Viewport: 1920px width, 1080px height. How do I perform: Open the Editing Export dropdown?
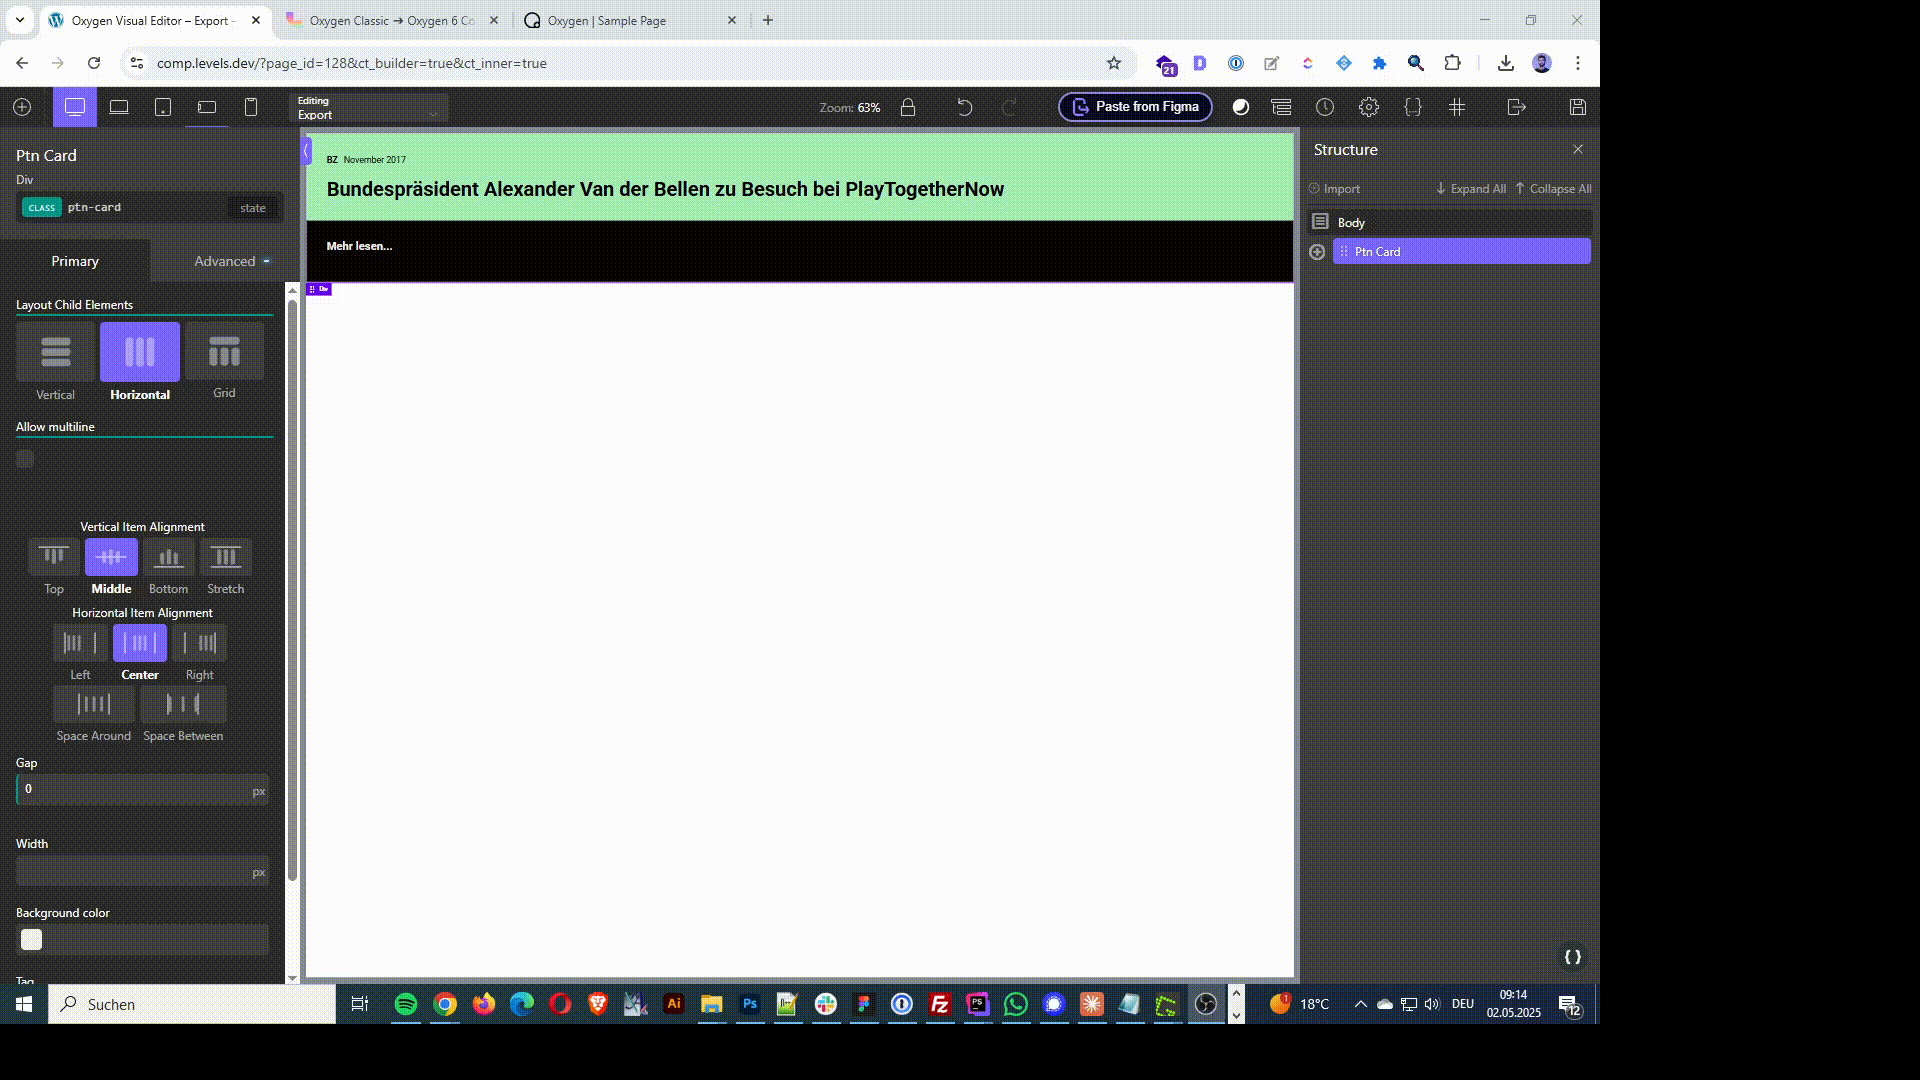click(x=368, y=108)
